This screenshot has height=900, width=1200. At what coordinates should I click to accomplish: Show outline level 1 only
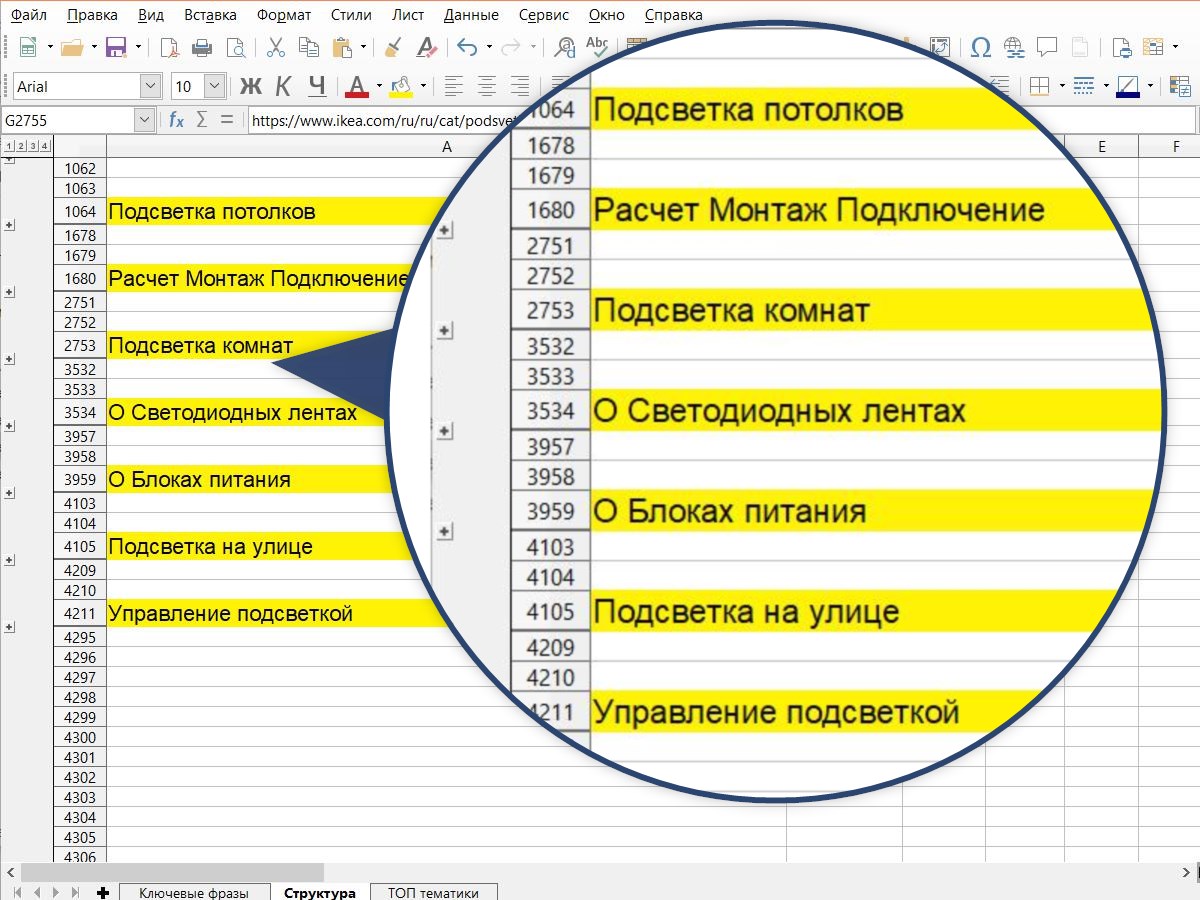pos(8,147)
